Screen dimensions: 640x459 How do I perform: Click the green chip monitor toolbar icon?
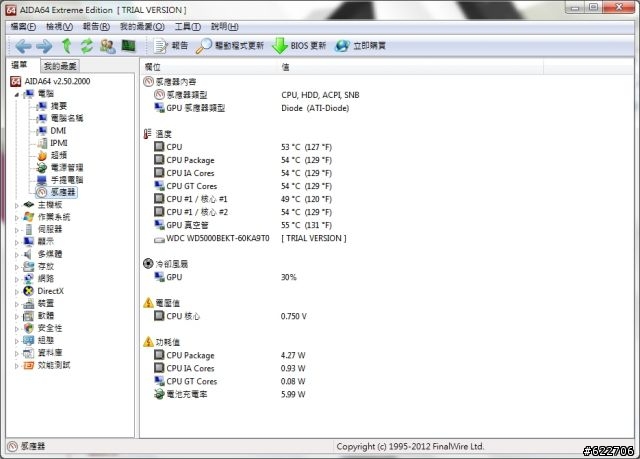click(x=128, y=46)
